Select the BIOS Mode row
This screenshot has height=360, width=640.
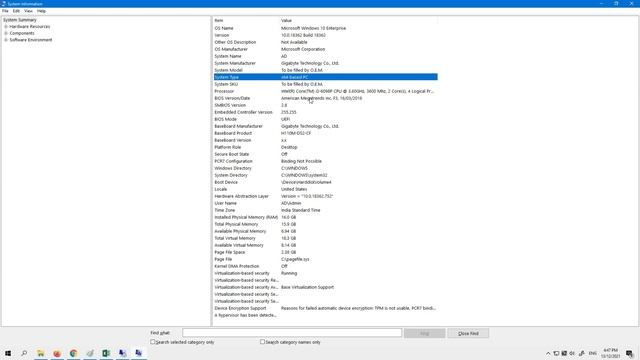[325, 119]
